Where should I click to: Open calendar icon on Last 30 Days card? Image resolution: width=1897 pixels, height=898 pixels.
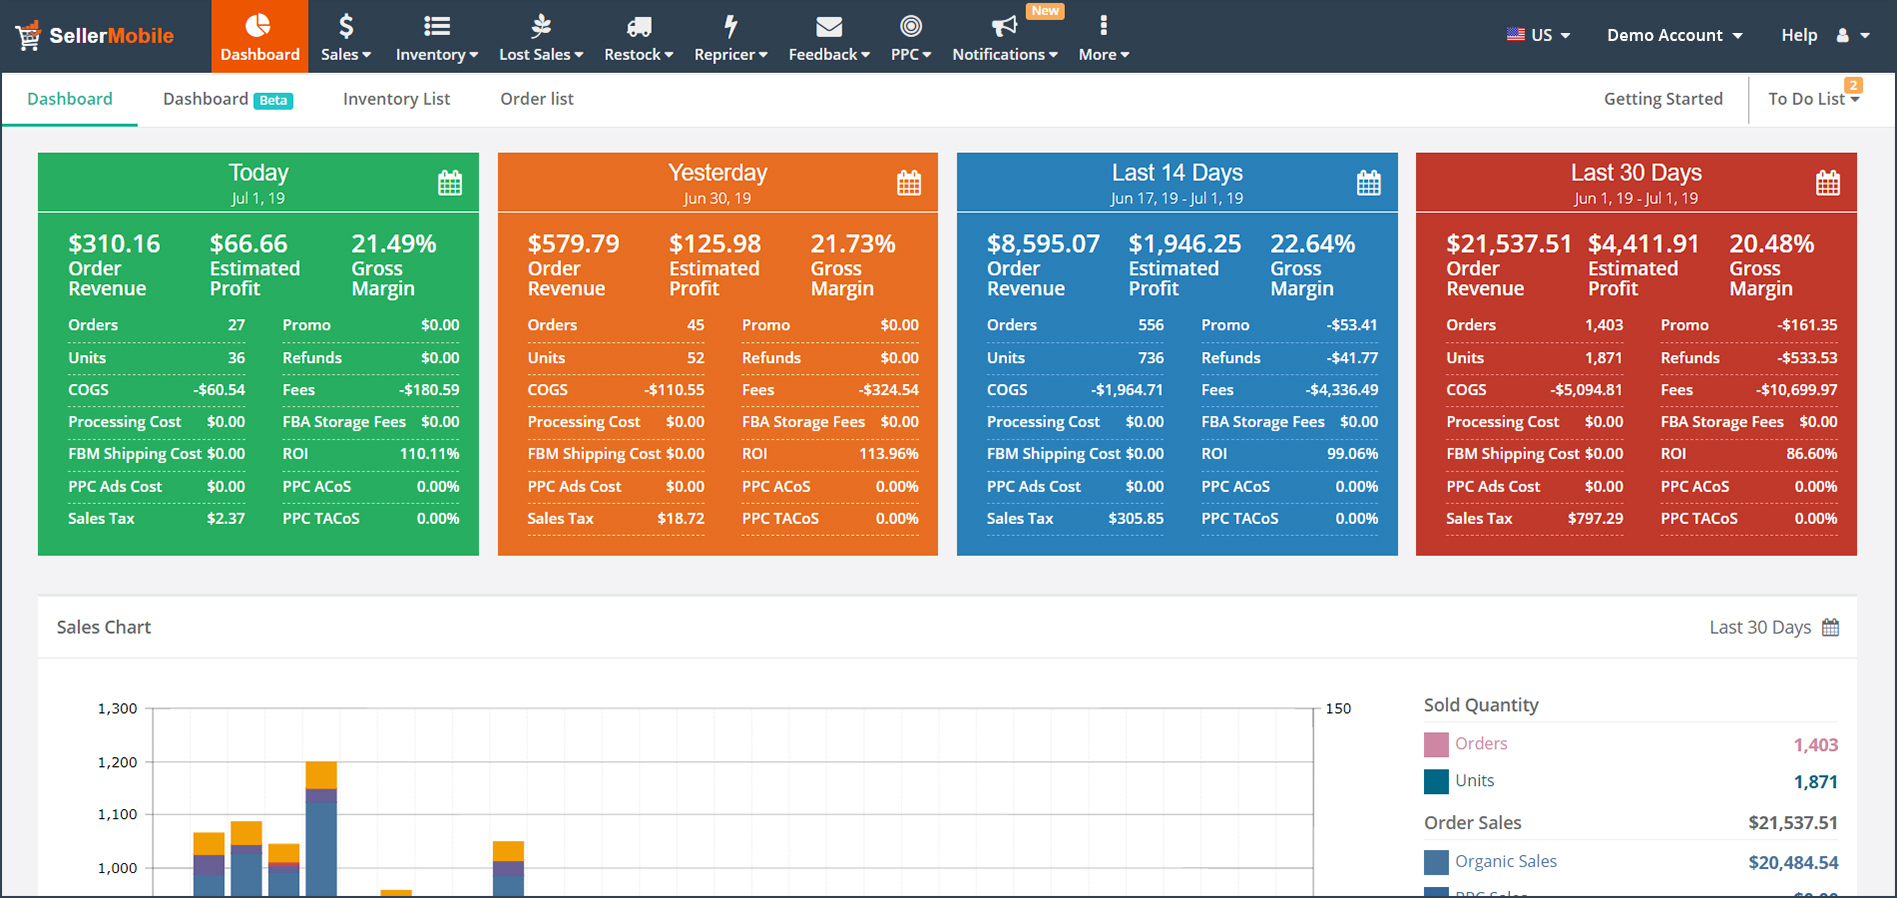click(x=1828, y=183)
